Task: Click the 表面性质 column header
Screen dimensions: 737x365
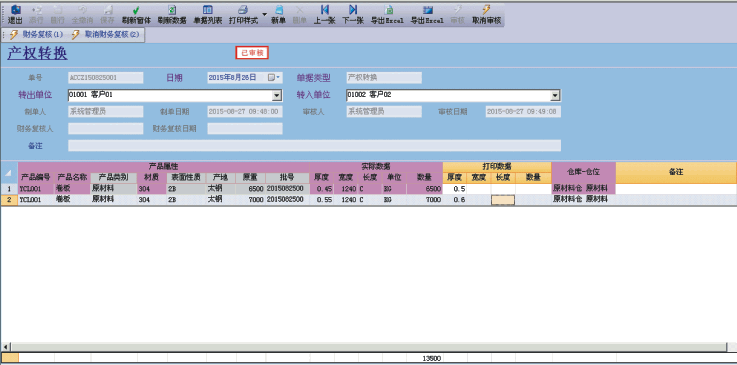Action: (x=186, y=178)
